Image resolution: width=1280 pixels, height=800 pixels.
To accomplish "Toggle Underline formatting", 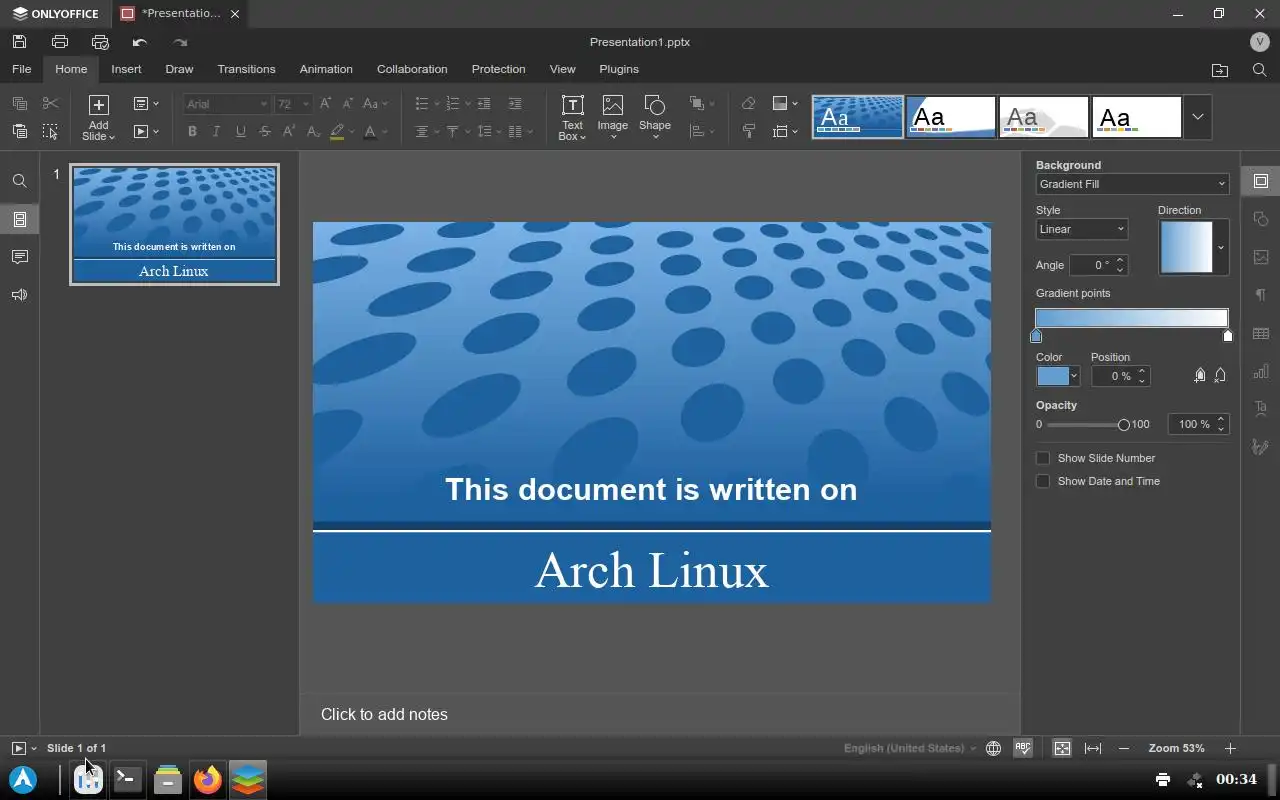I will [241, 131].
